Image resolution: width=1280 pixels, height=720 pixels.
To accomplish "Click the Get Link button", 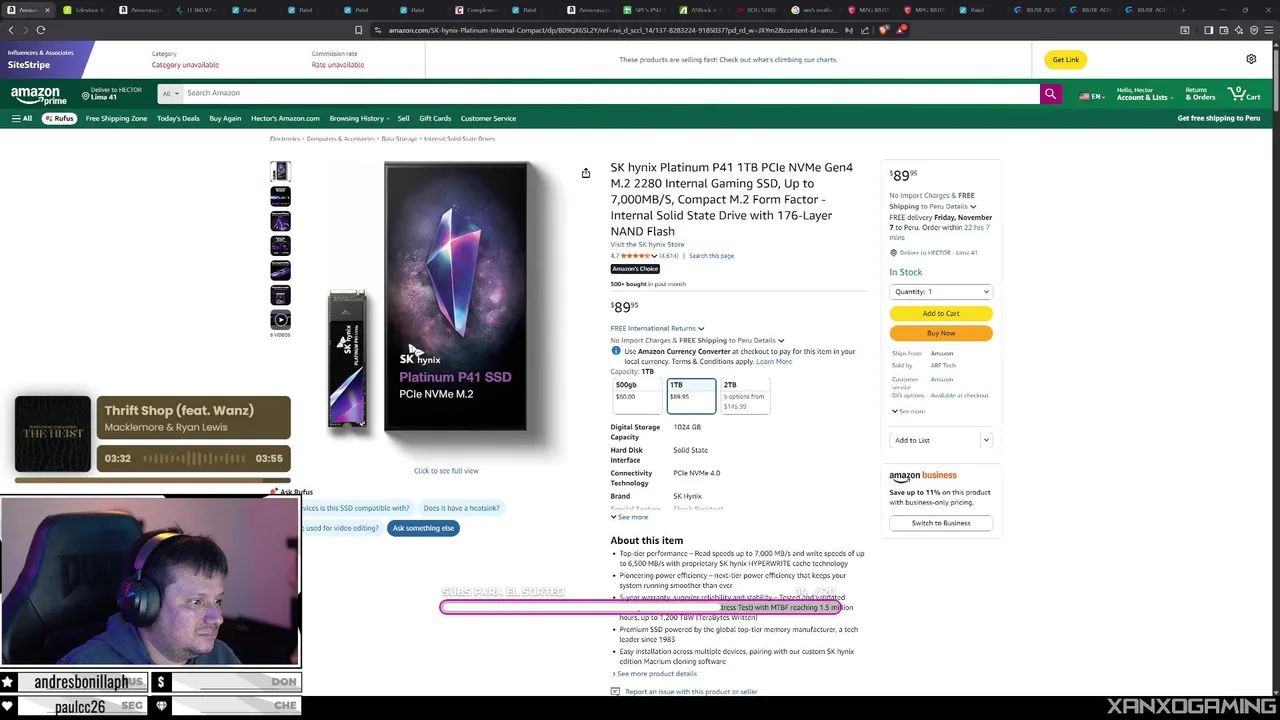I will (x=1066, y=59).
